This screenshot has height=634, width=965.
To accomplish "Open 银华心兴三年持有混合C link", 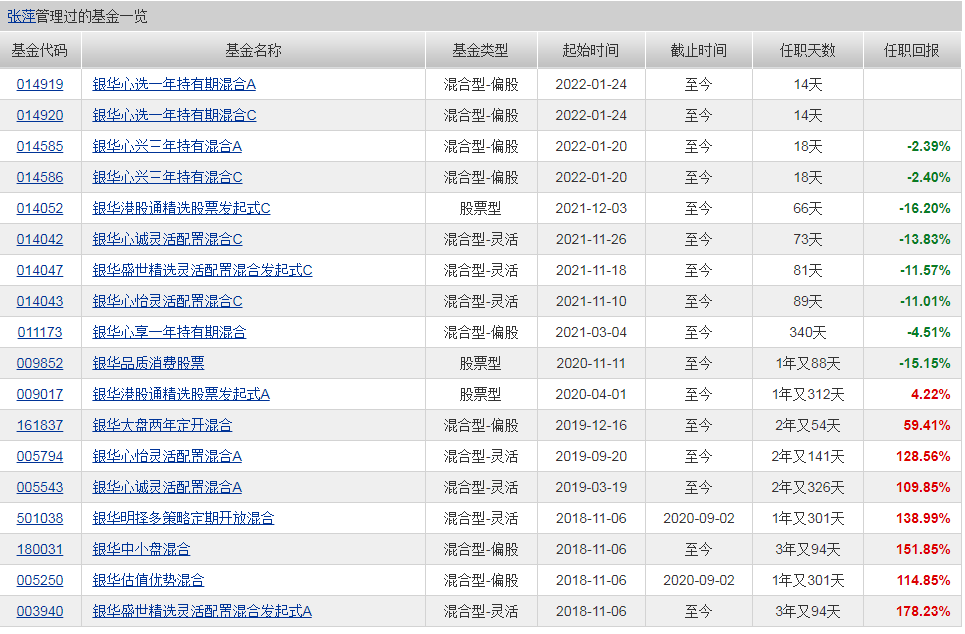I will [x=167, y=178].
